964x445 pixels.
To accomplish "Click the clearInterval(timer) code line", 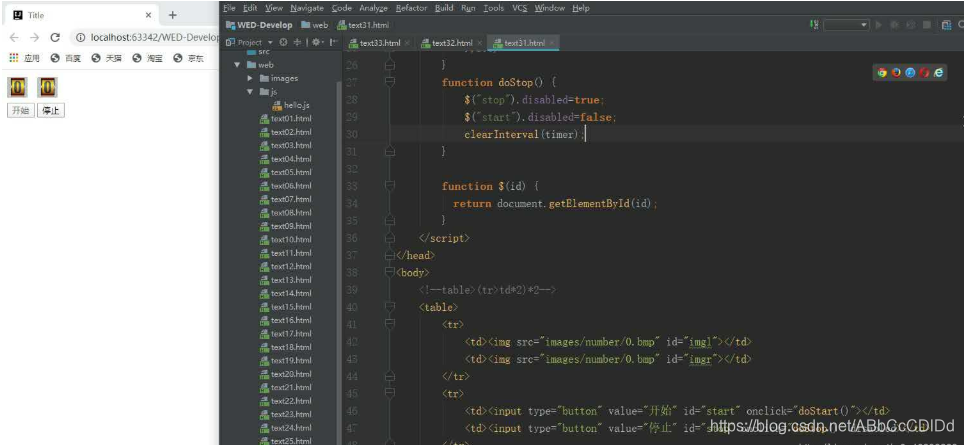I will tap(524, 135).
